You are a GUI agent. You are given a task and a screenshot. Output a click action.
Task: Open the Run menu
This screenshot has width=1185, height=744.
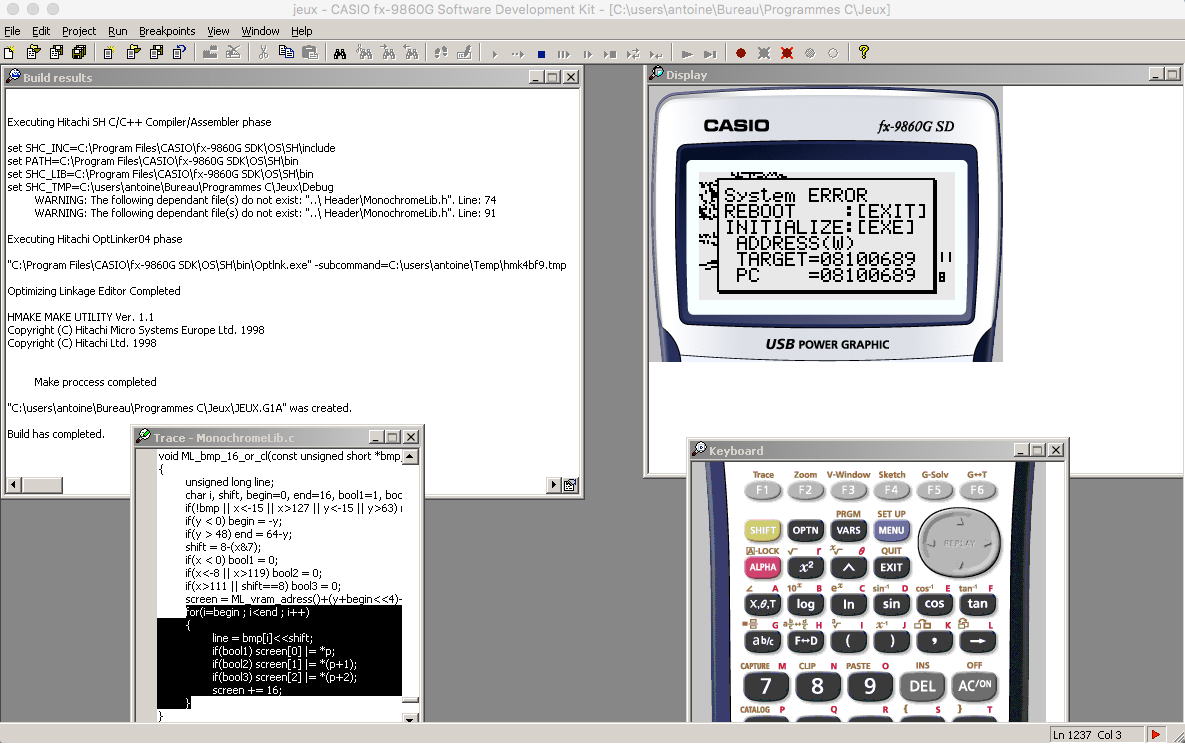coord(117,31)
